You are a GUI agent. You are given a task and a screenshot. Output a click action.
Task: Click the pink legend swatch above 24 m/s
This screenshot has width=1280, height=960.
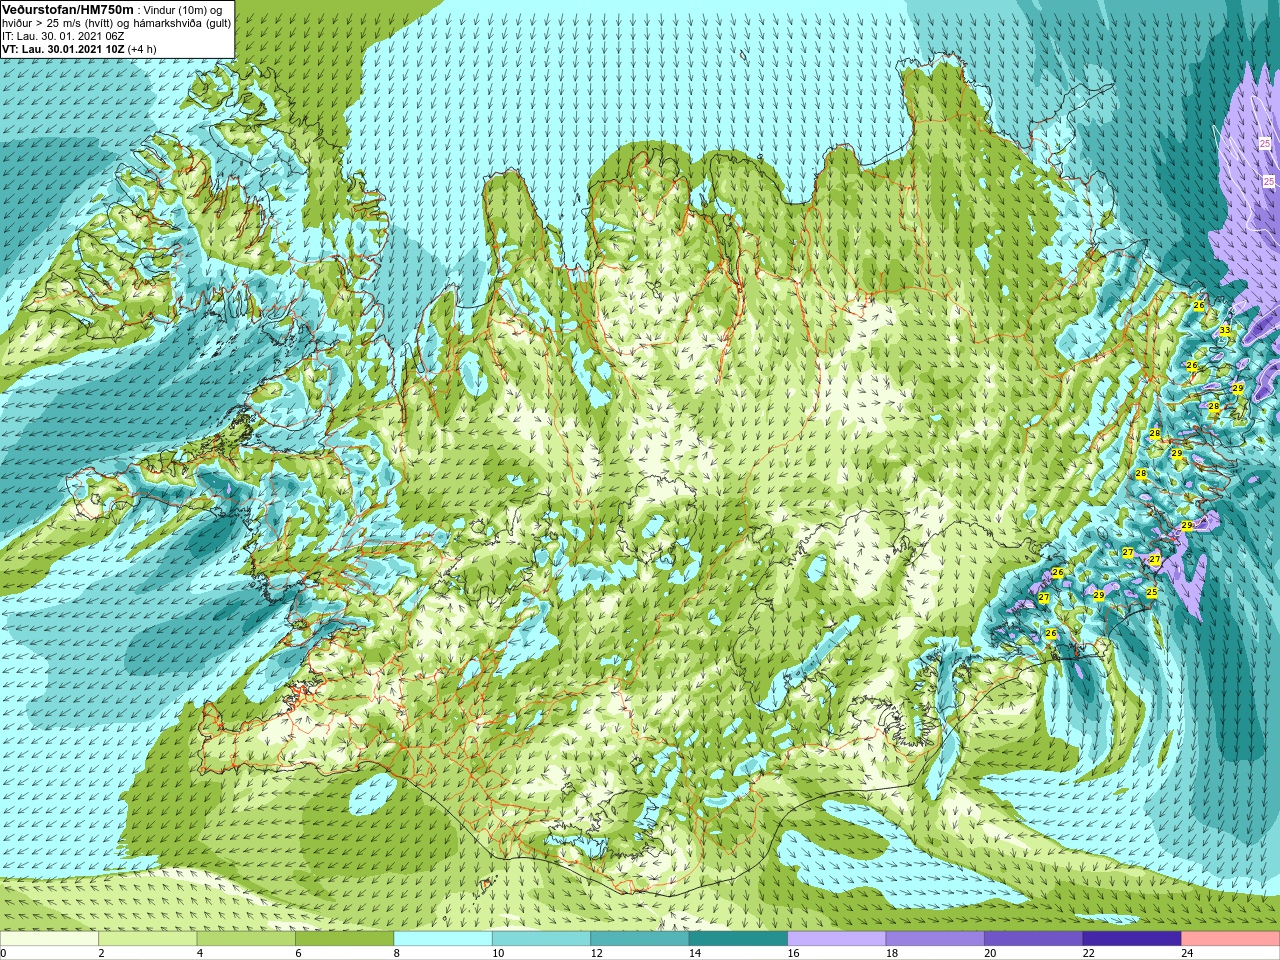click(x=1231, y=939)
